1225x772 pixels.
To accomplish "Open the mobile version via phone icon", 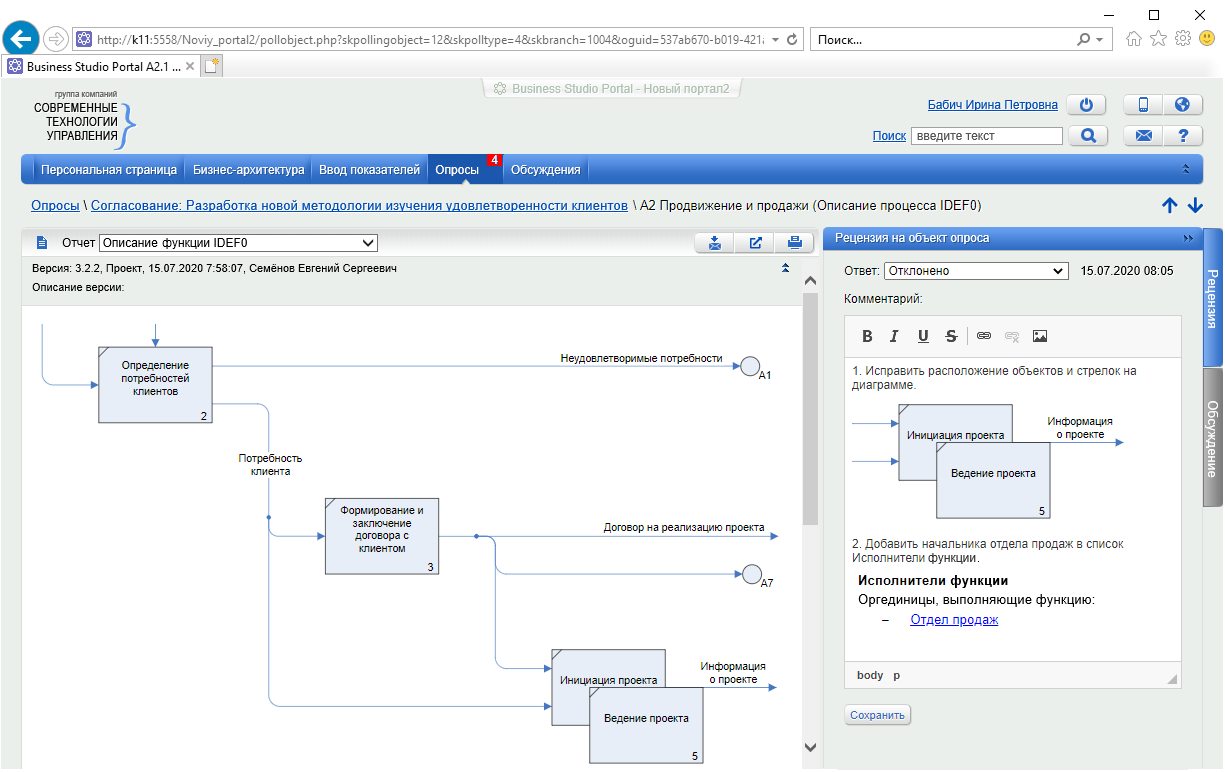I will click(x=1143, y=105).
